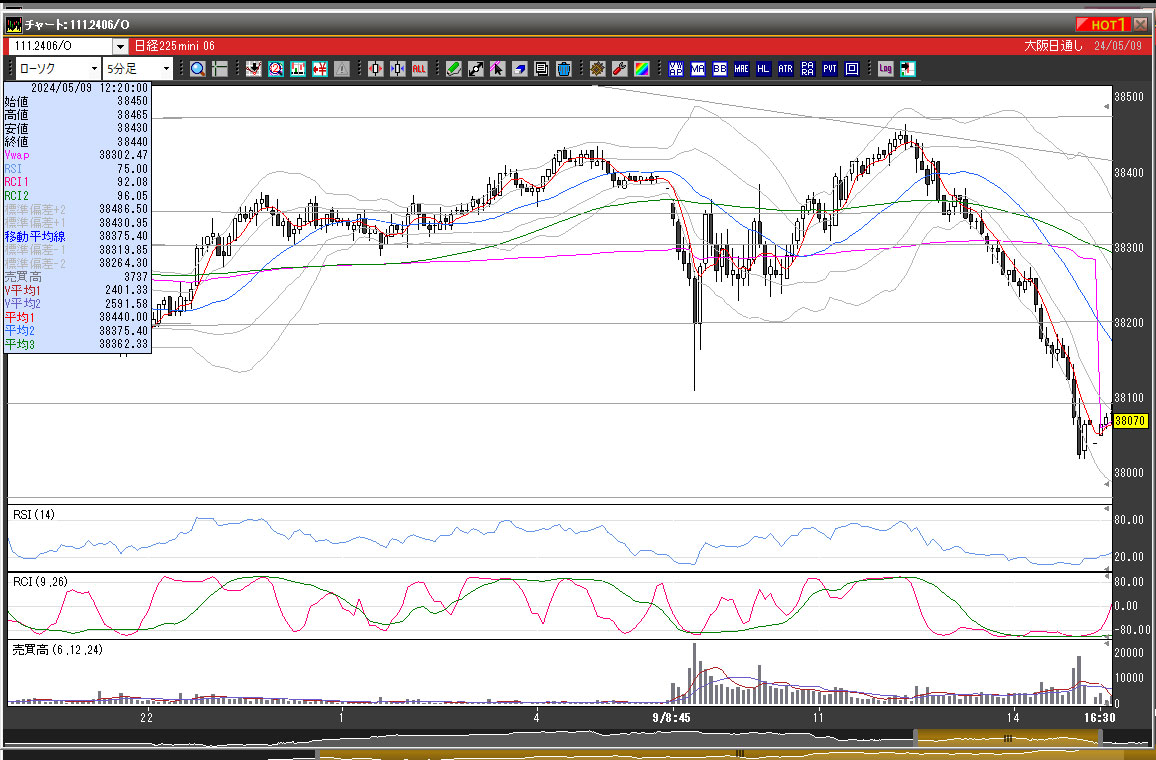Click the 38500 price axis label
Screen dimensions: 1156x760
1129,97
